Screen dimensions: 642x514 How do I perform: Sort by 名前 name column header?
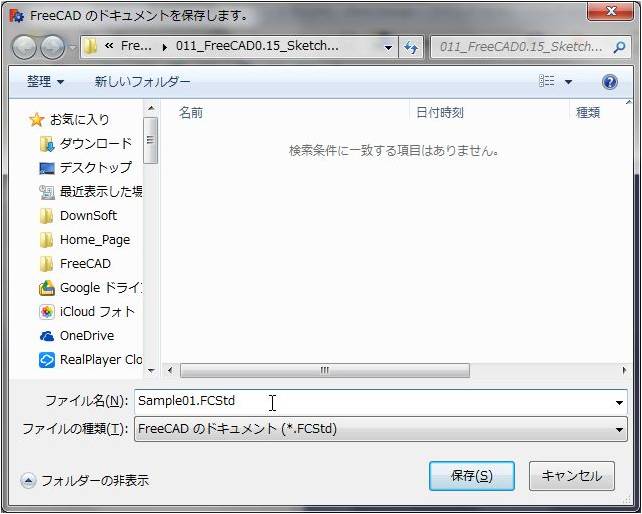[x=191, y=112]
